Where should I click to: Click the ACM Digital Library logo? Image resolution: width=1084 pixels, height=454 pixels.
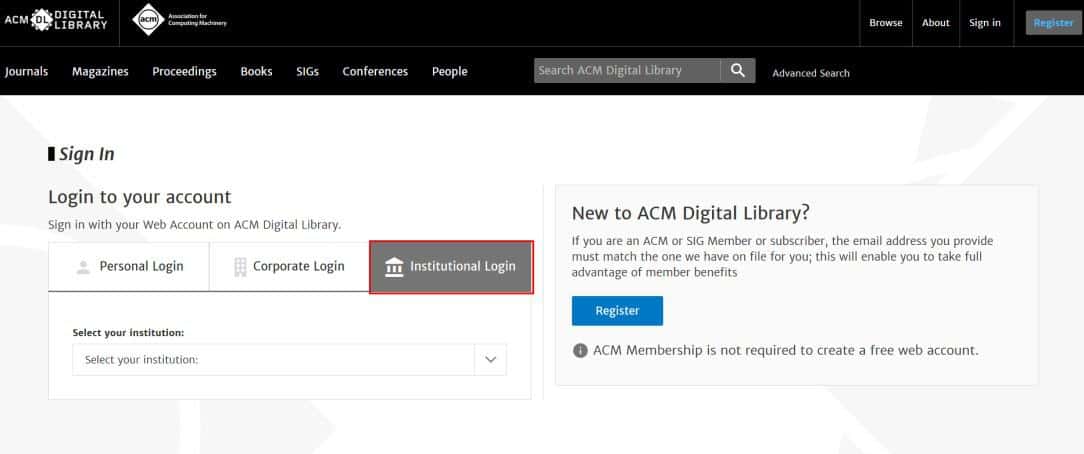pyautogui.click(x=56, y=20)
